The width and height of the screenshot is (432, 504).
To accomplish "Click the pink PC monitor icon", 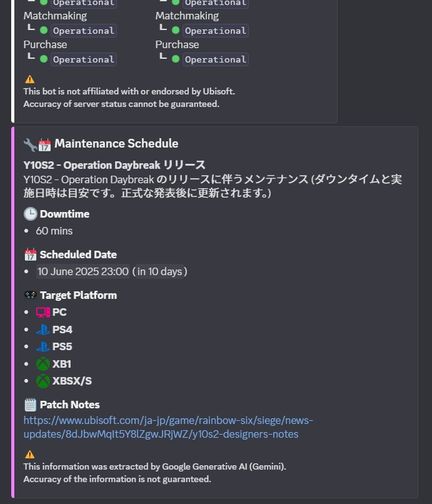I will pos(43,312).
